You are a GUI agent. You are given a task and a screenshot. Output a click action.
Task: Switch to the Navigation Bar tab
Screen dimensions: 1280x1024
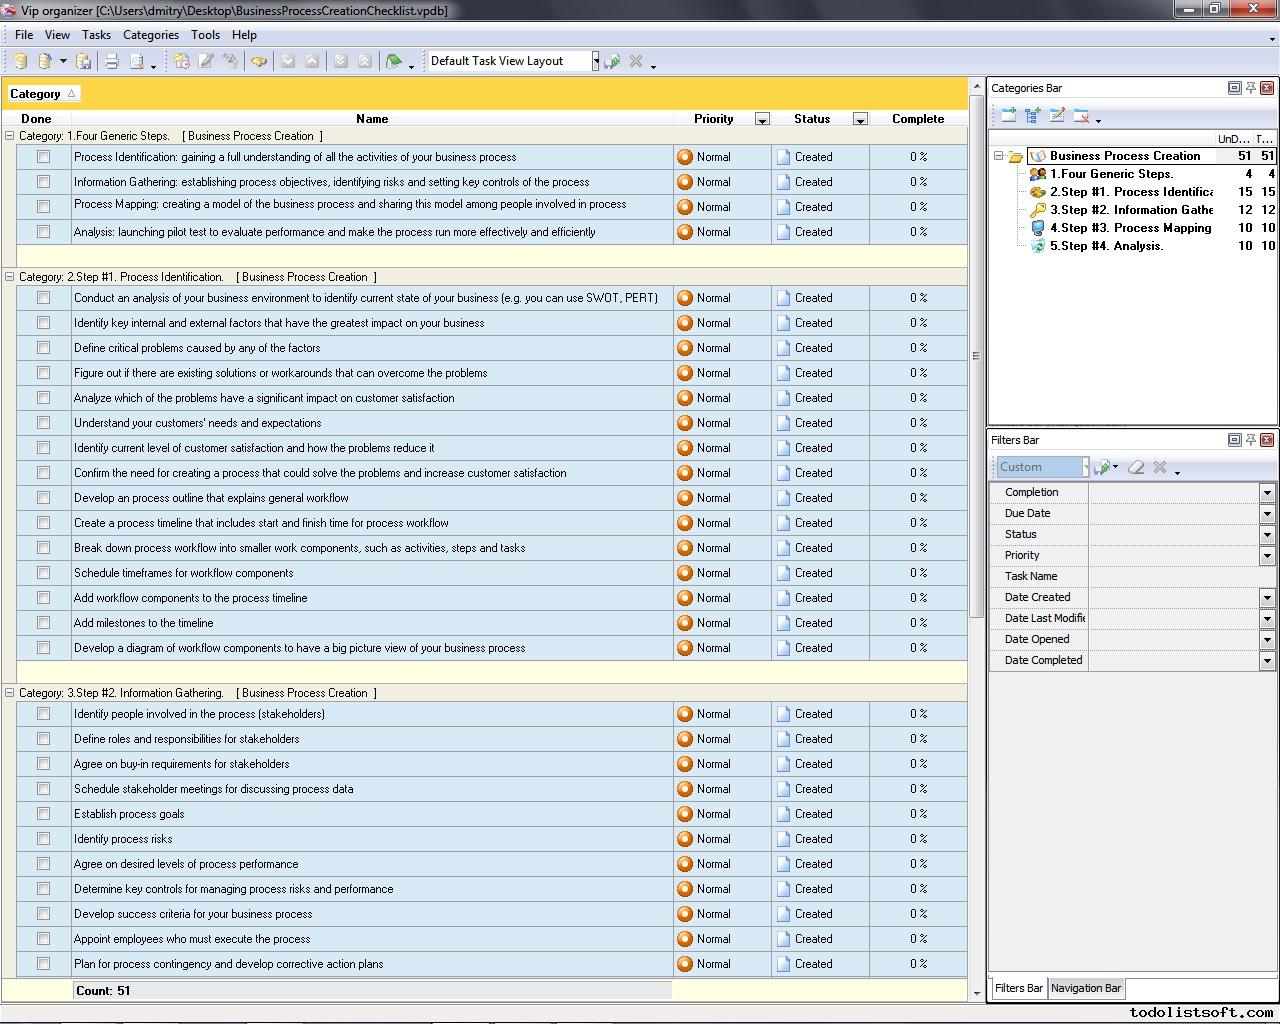click(x=1085, y=988)
